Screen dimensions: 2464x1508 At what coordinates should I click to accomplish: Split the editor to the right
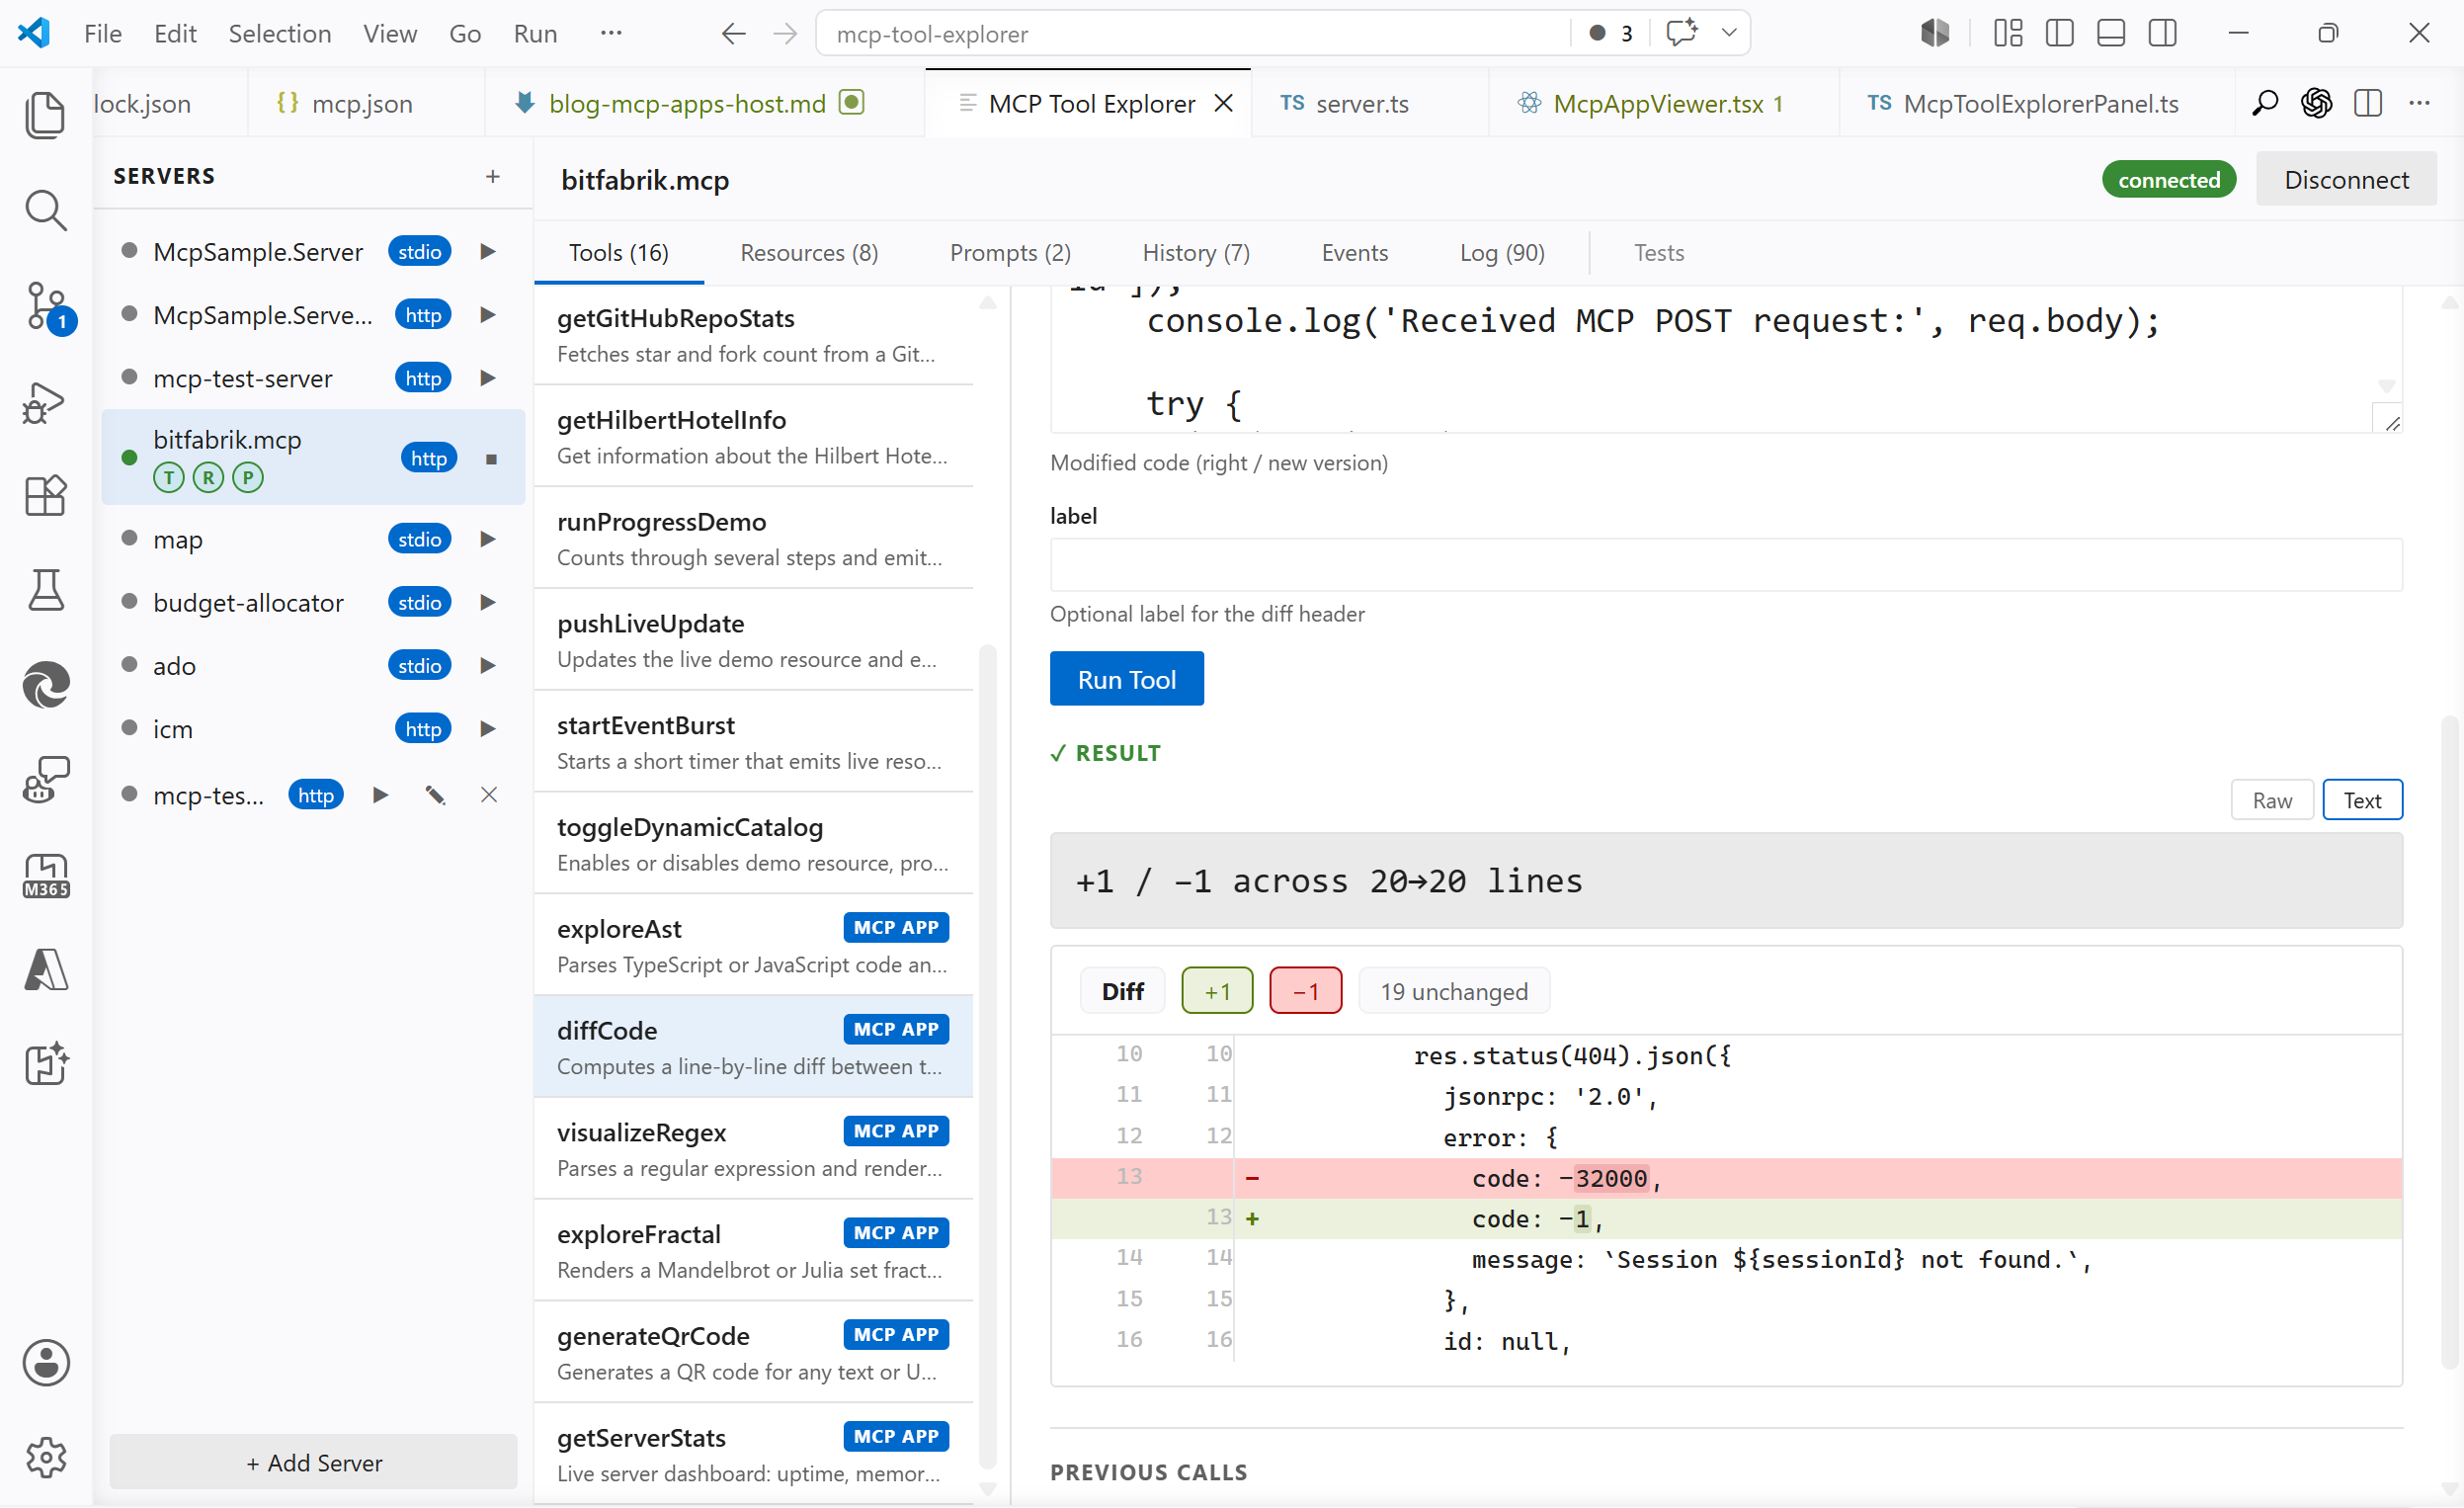tap(2368, 103)
